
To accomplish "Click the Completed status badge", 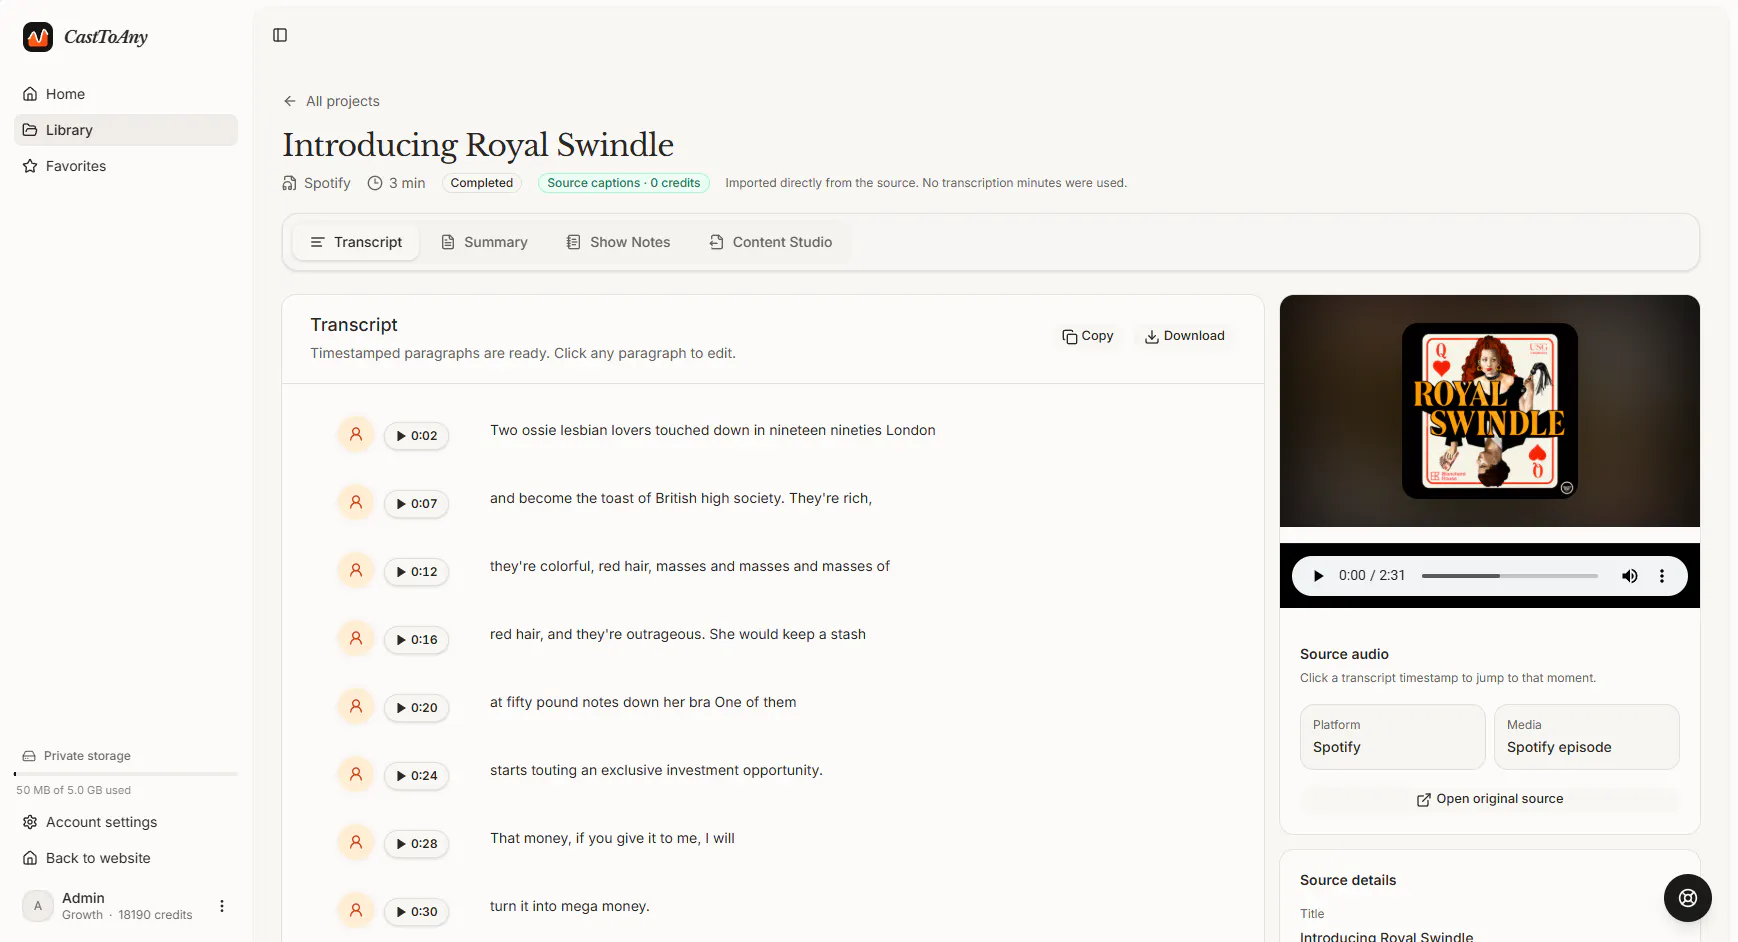I will pos(482,183).
